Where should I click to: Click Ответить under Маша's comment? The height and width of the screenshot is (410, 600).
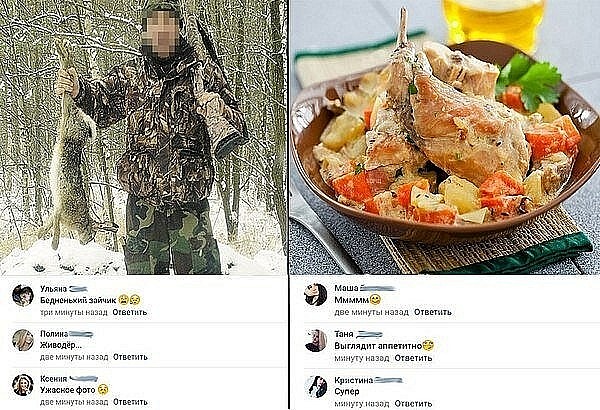[x=433, y=312]
